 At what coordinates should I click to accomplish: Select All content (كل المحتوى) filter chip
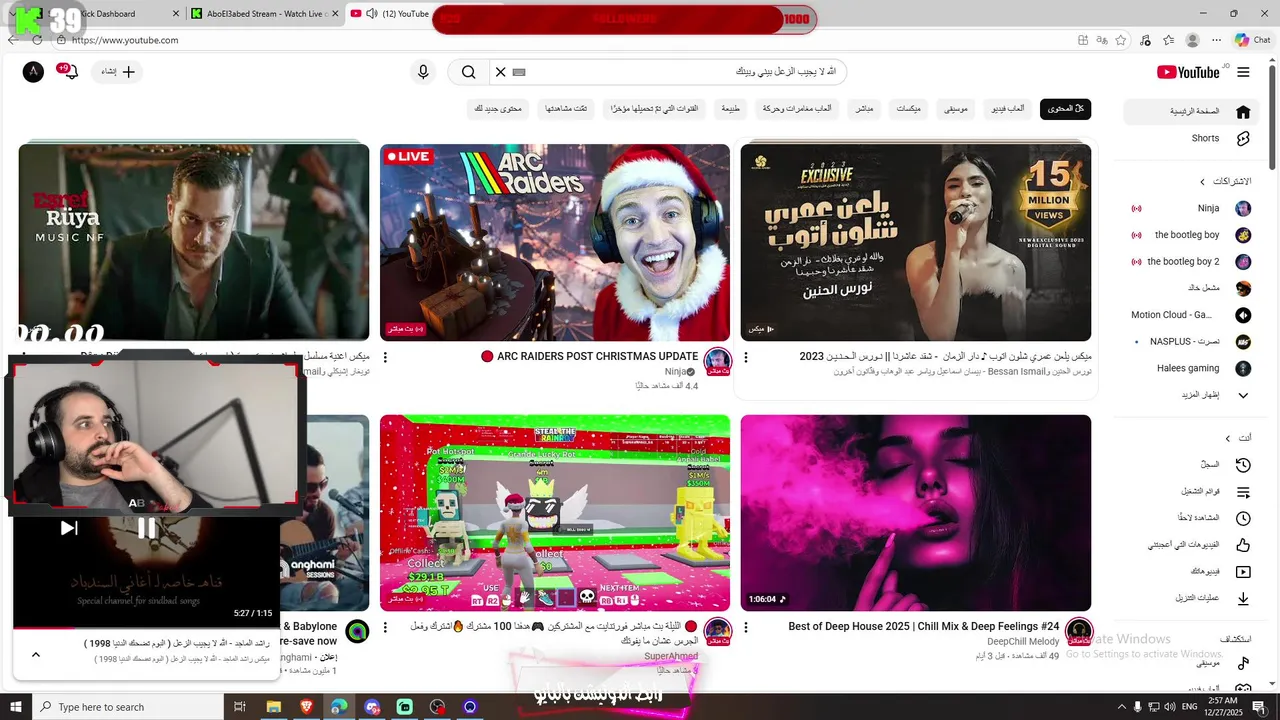1065,108
